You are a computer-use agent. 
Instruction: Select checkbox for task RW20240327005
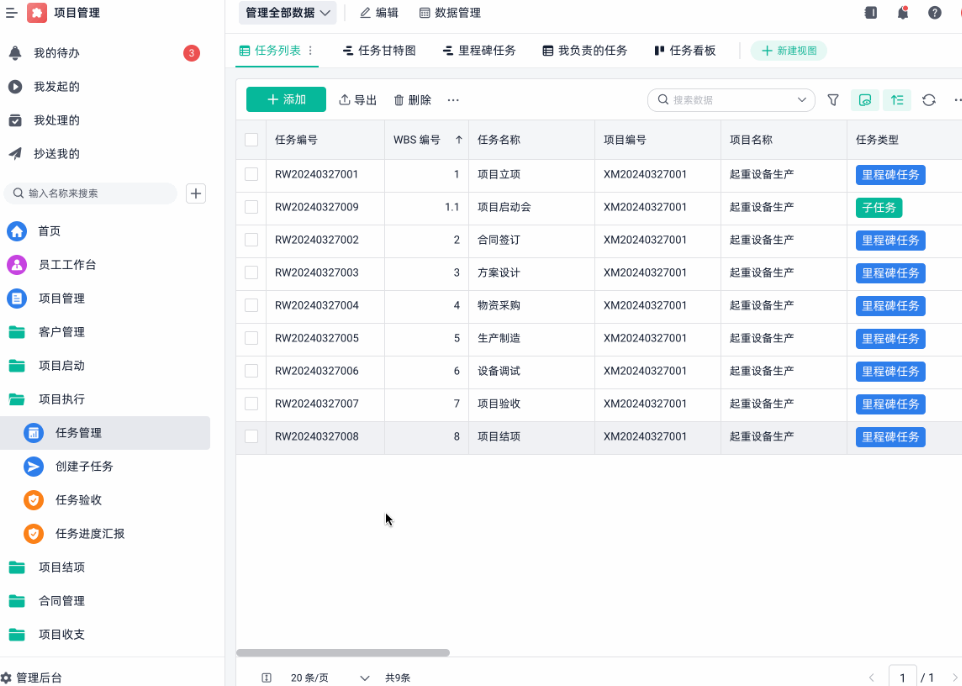pos(251,338)
